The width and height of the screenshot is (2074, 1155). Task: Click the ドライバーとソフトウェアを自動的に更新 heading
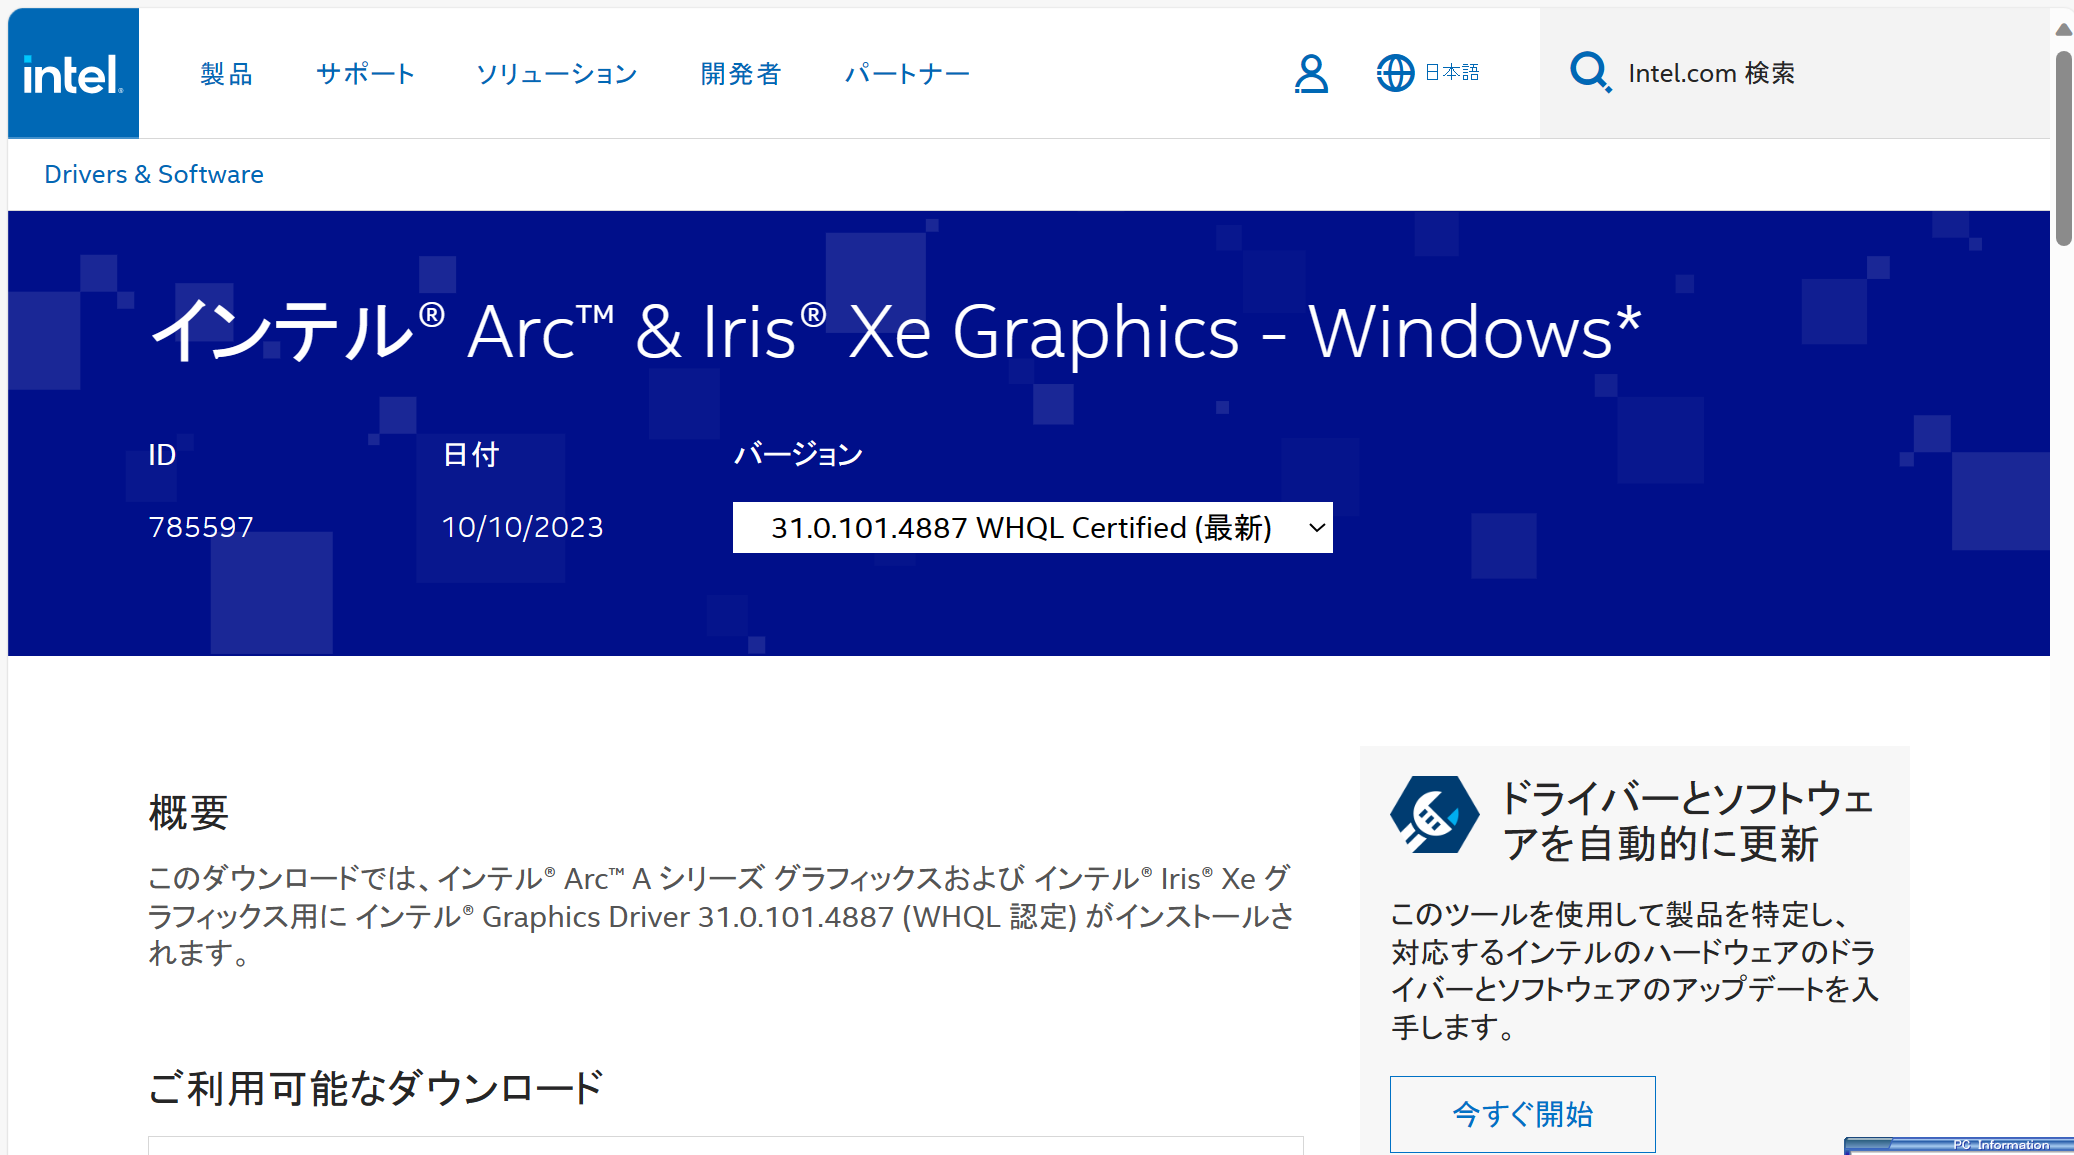tap(1688, 821)
